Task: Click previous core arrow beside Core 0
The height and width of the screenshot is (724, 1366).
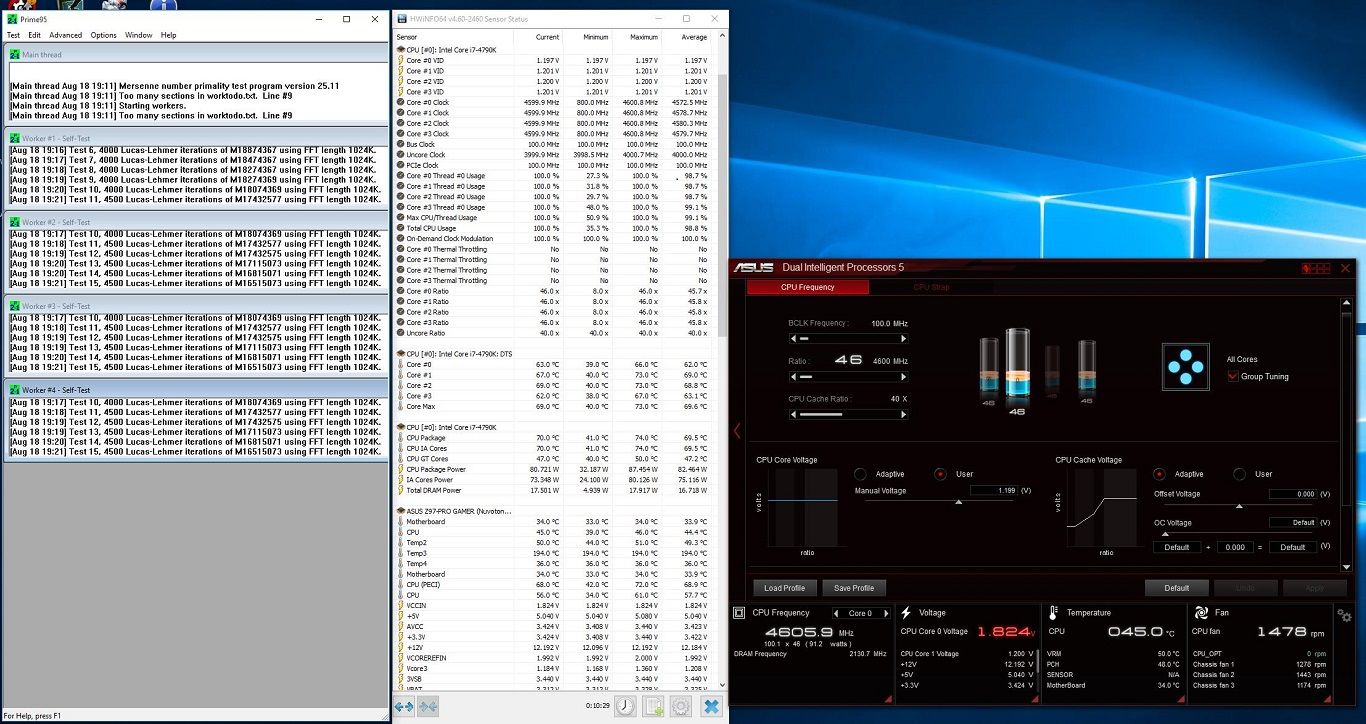Action: click(x=836, y=613)
